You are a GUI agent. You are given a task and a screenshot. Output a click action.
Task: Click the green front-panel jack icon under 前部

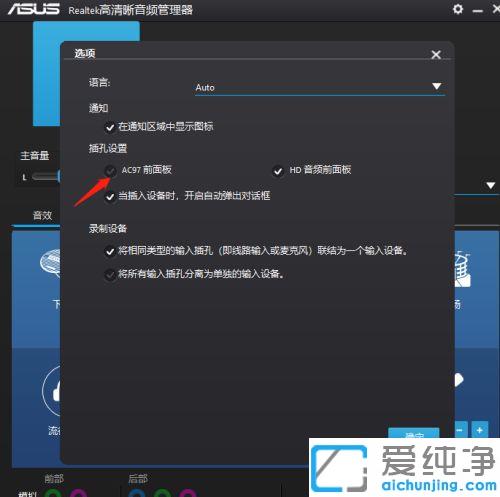pos(53,493)
